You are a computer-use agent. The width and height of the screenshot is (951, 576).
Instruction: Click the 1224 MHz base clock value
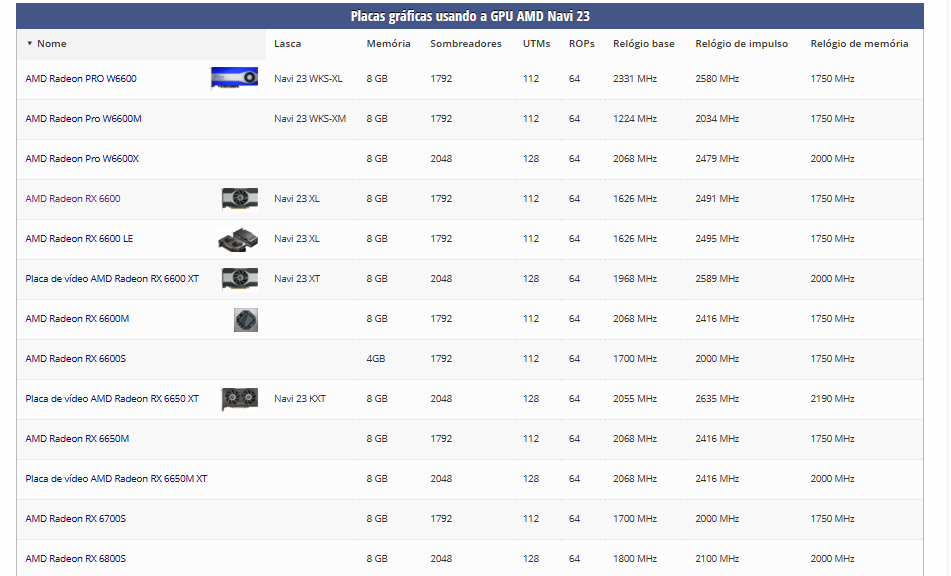(634, 118)
